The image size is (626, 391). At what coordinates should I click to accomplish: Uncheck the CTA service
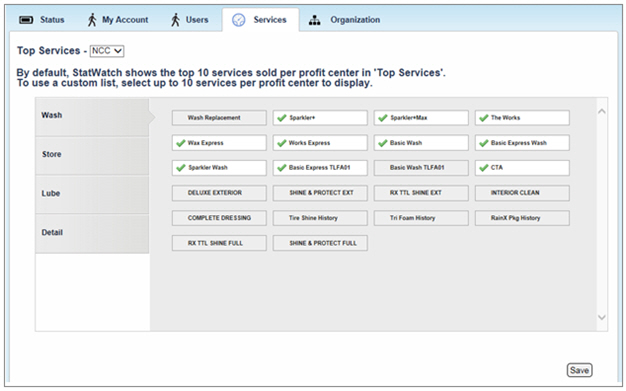[x=522, y=168]
